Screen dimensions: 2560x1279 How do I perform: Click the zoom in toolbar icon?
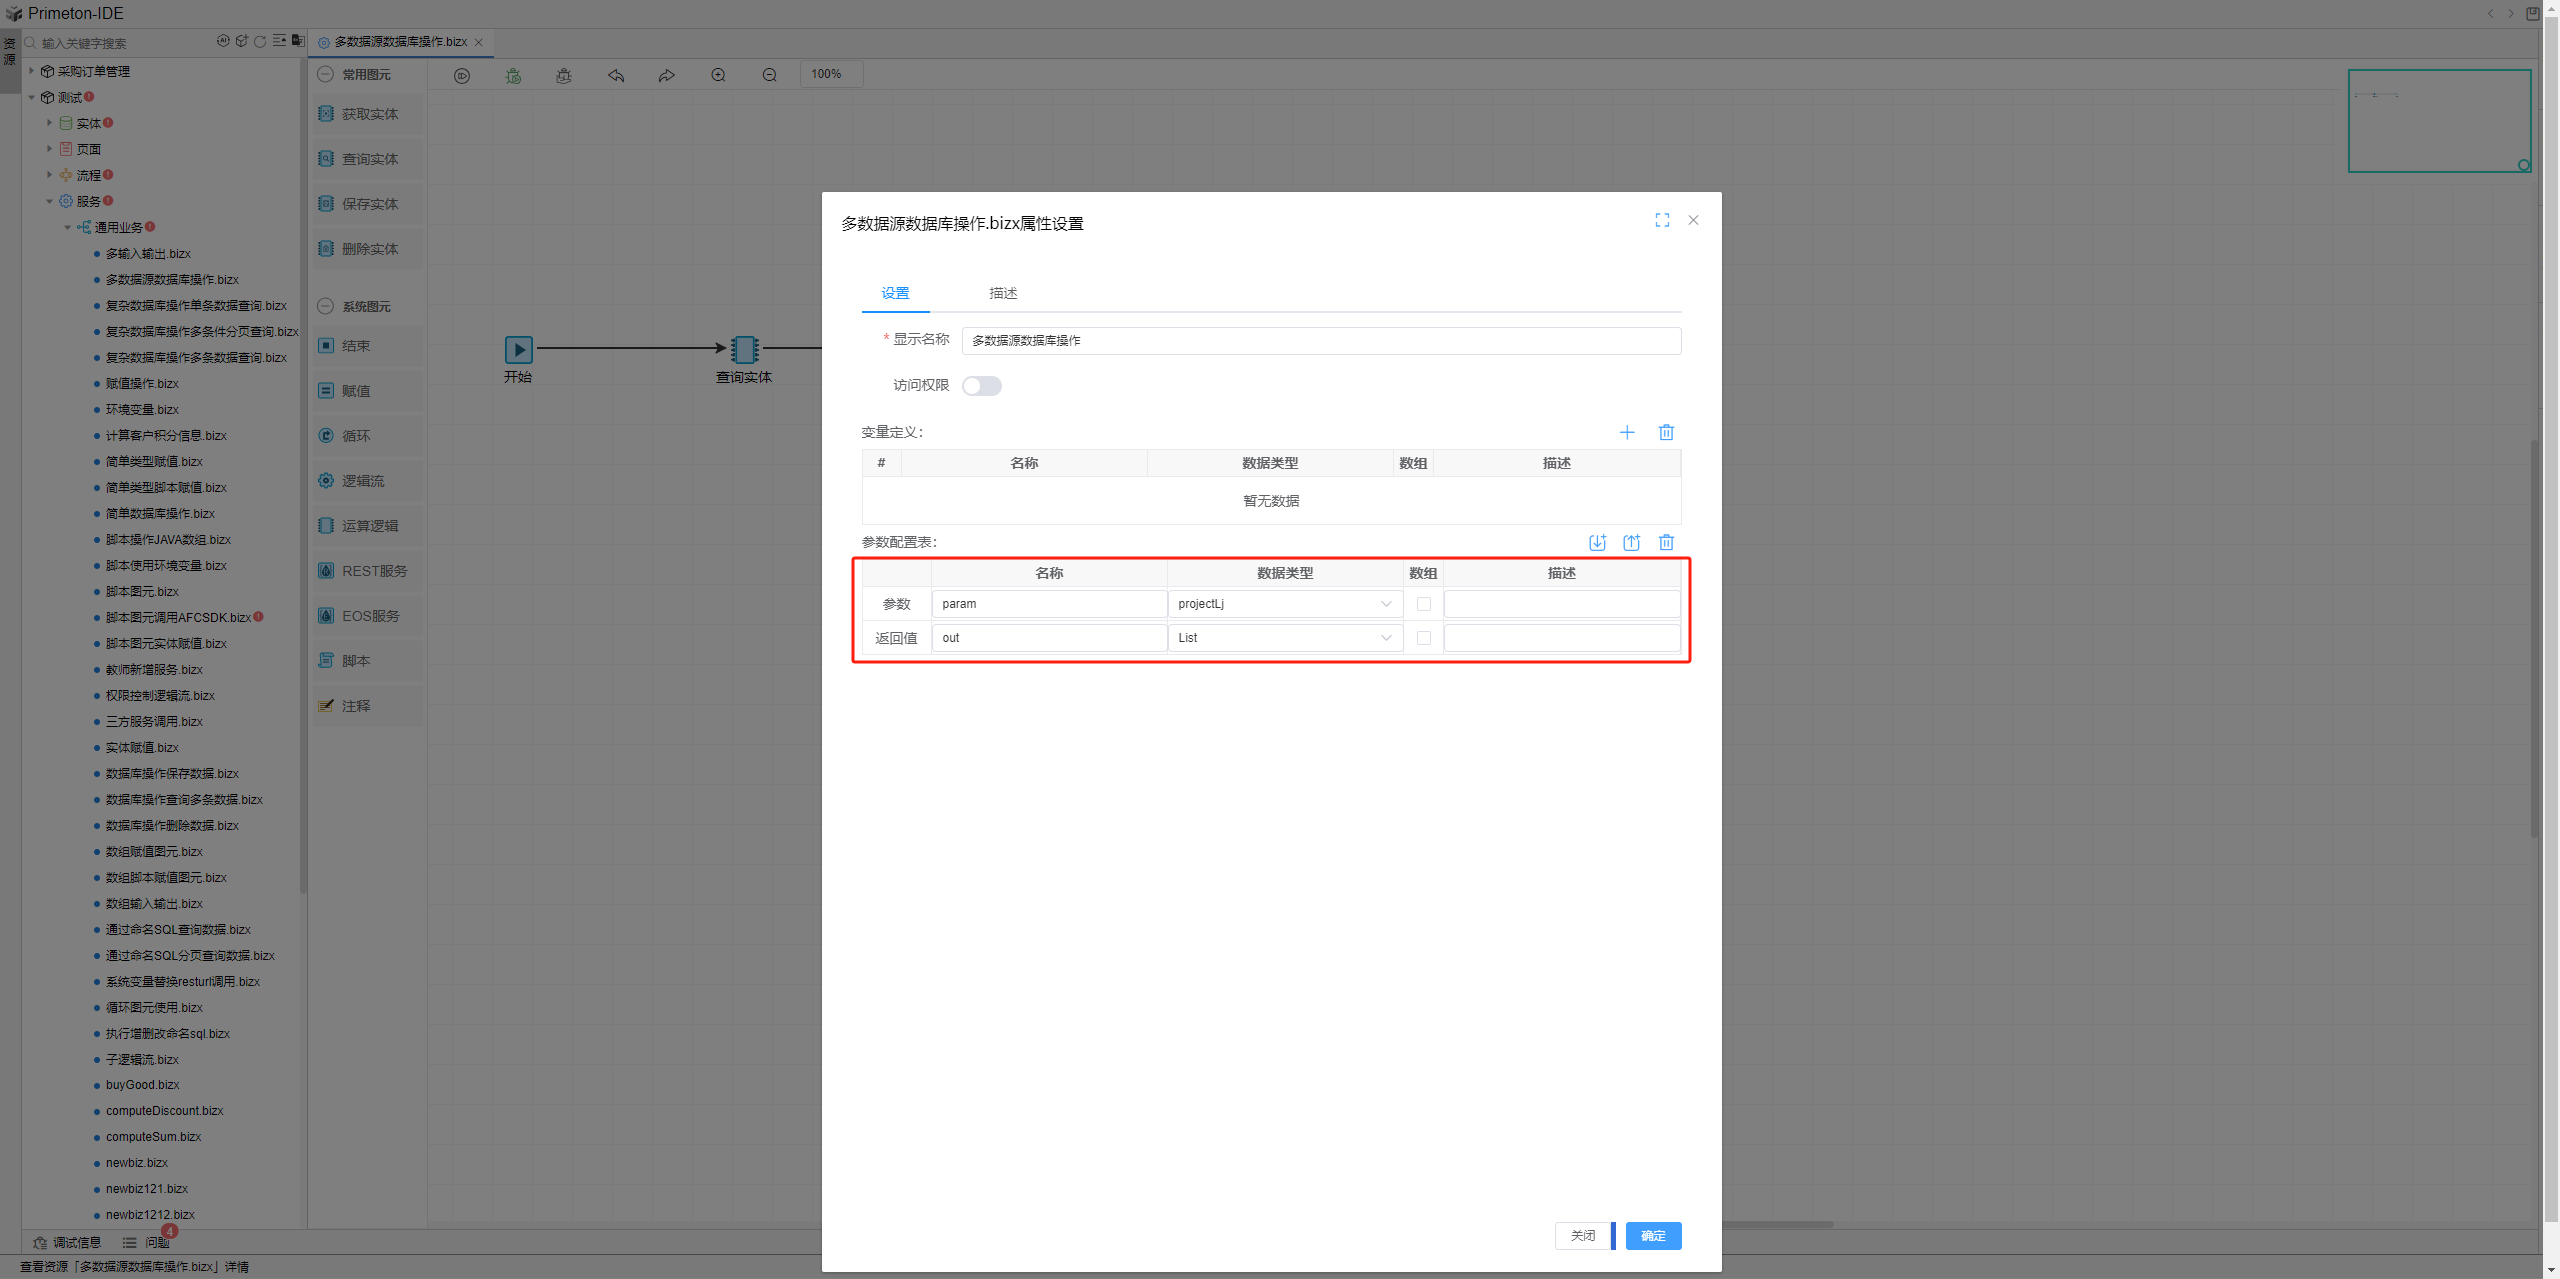(x=718, y=75)
